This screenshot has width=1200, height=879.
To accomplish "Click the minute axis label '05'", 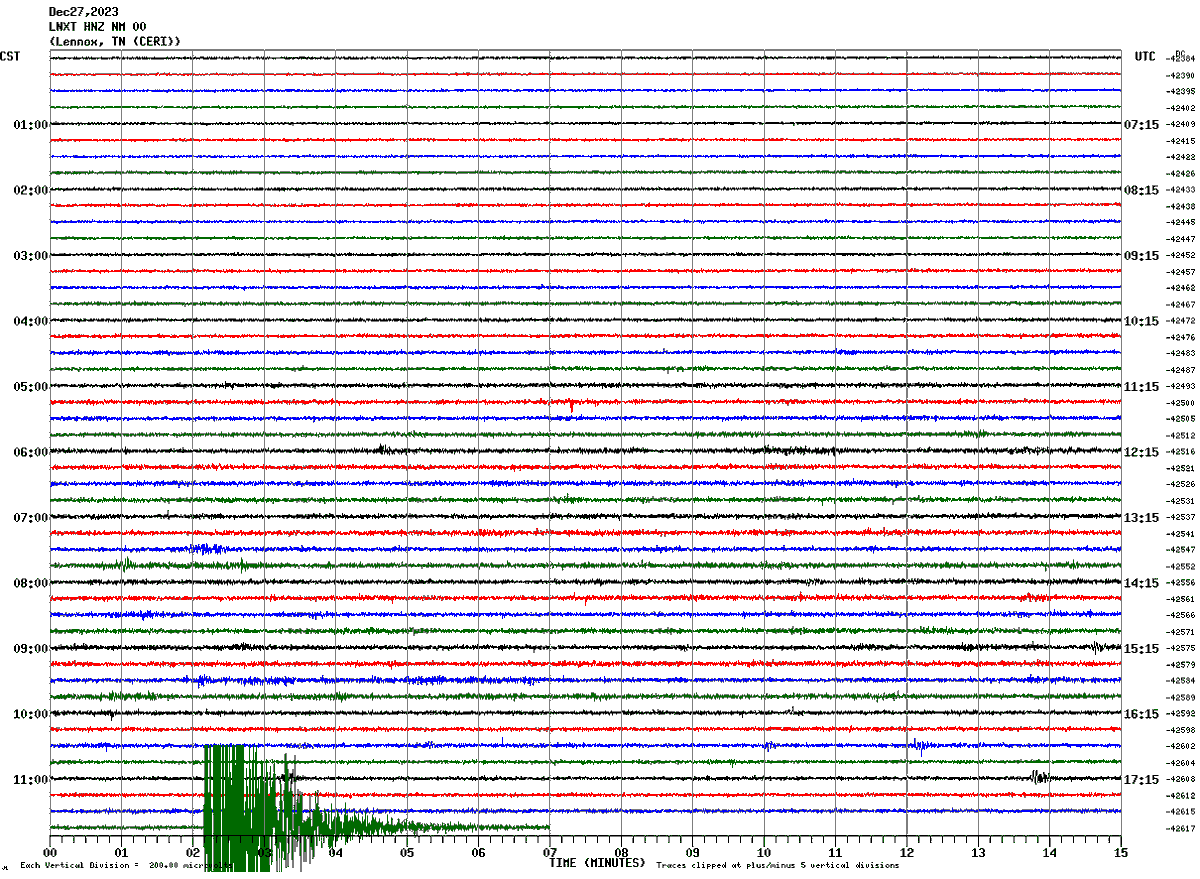I will [x=407, y=853].
